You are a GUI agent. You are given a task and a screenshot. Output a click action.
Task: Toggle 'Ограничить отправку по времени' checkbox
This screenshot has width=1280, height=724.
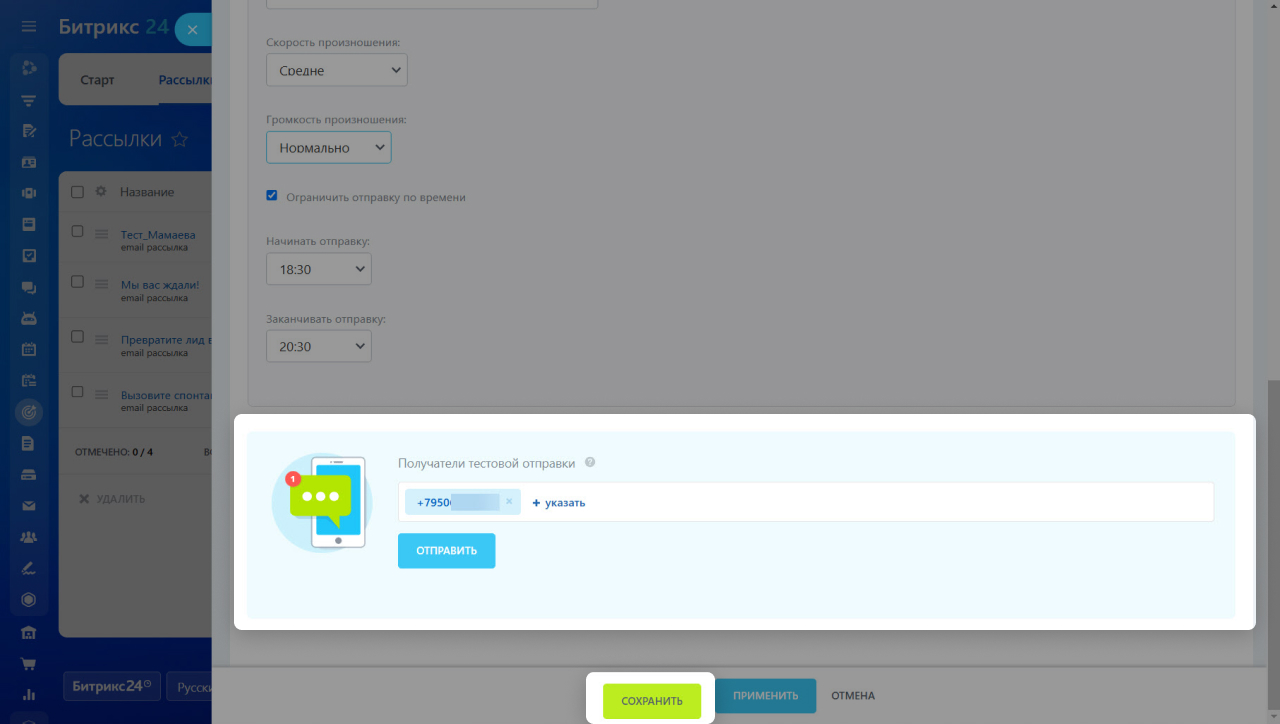(272, 196)
